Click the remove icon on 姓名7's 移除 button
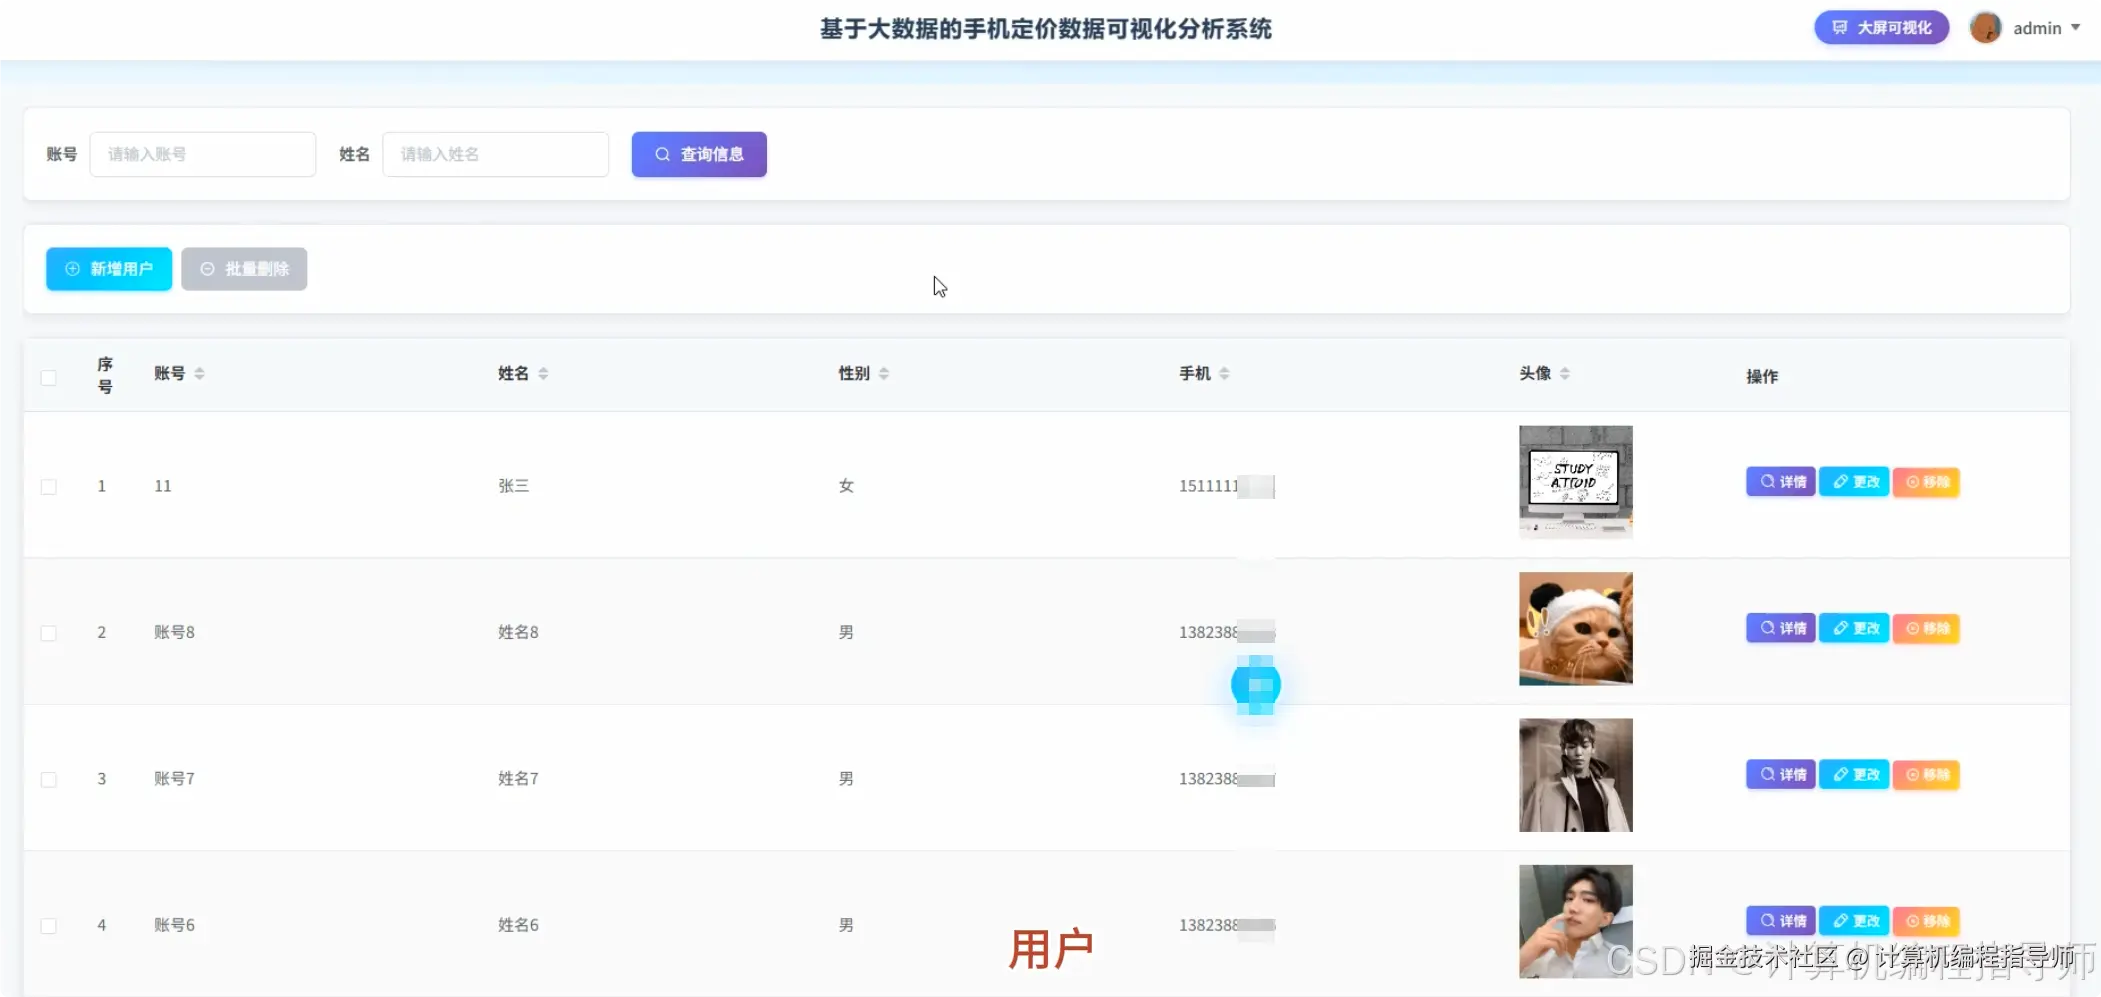Screen dimensions: 2101x997 click(x=1914, y=774)
